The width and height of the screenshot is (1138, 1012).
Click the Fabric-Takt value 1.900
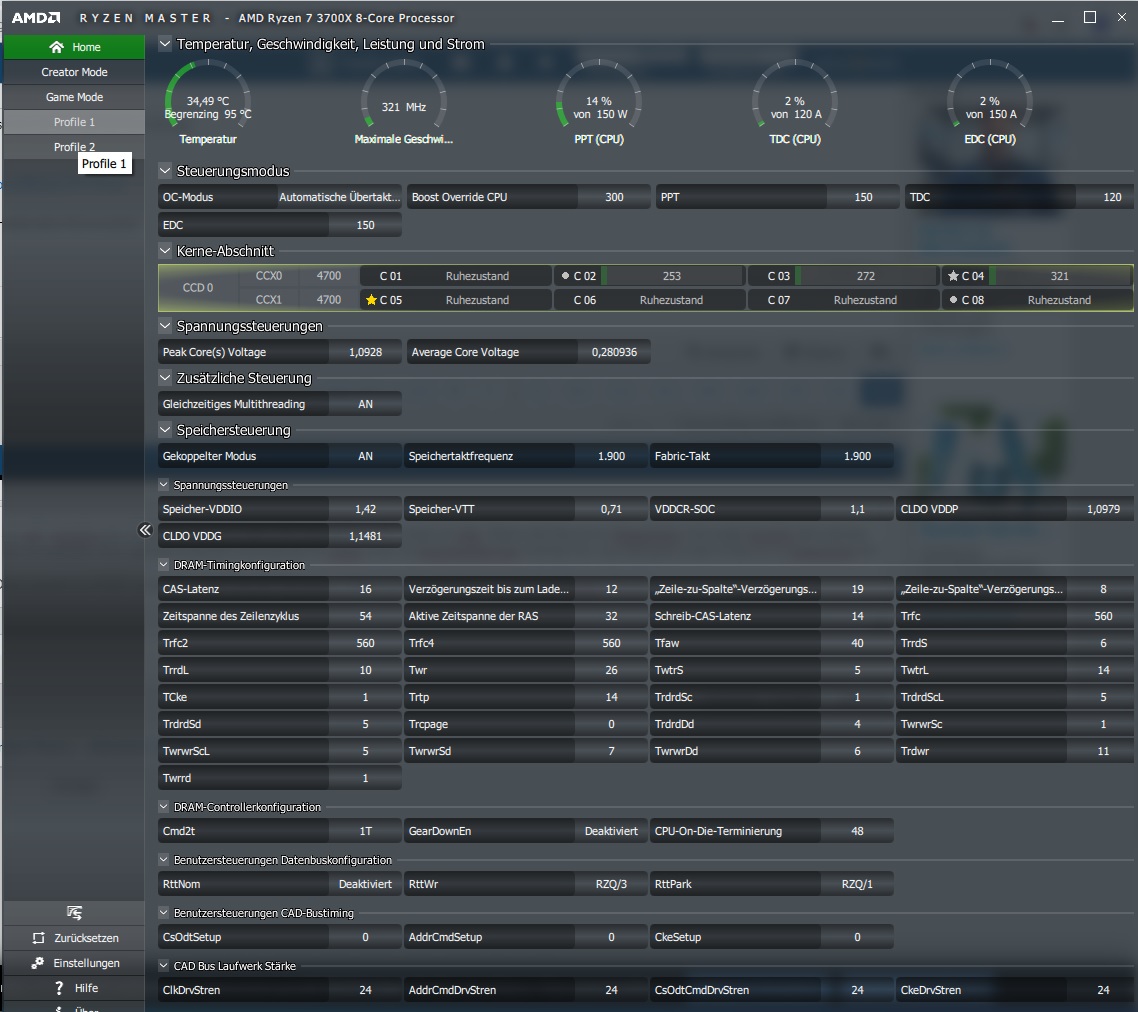click(857, 456)
